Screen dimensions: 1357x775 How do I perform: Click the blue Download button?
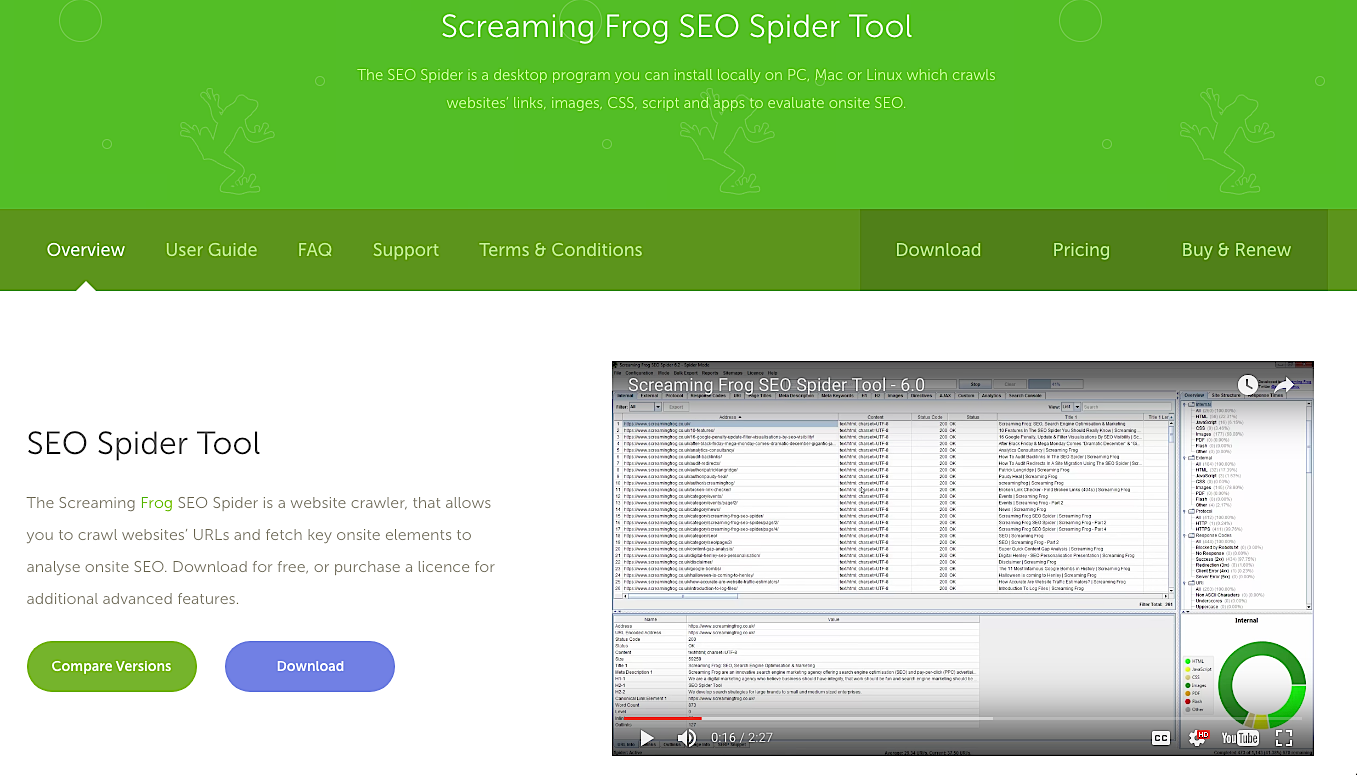pos(310,666)
